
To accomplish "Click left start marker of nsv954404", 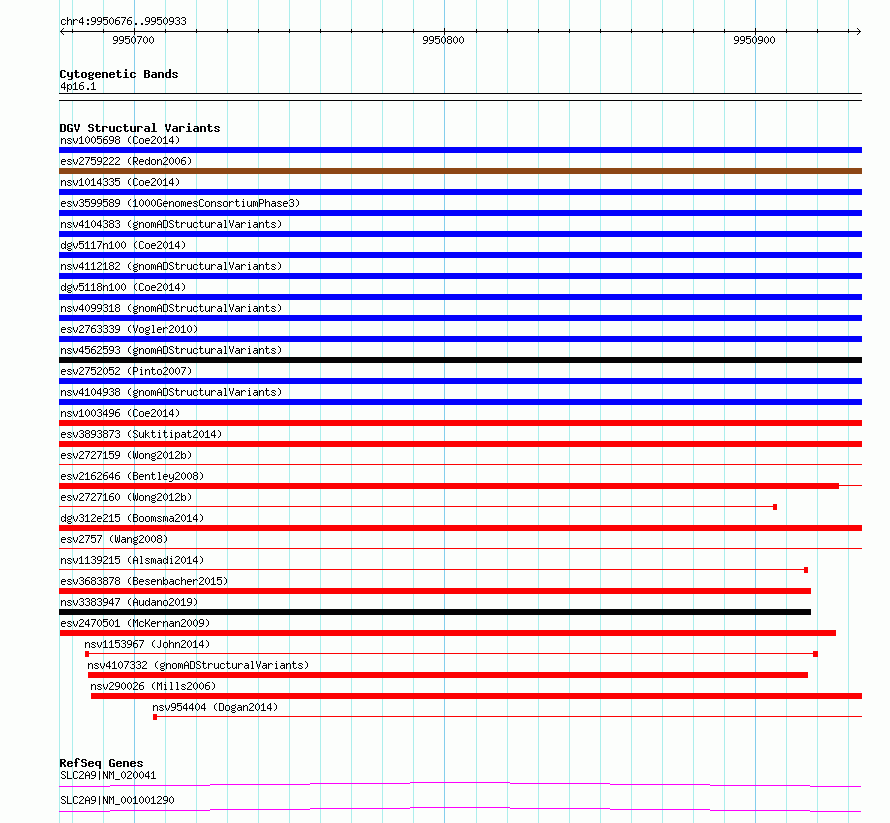I will coord(155,717).
